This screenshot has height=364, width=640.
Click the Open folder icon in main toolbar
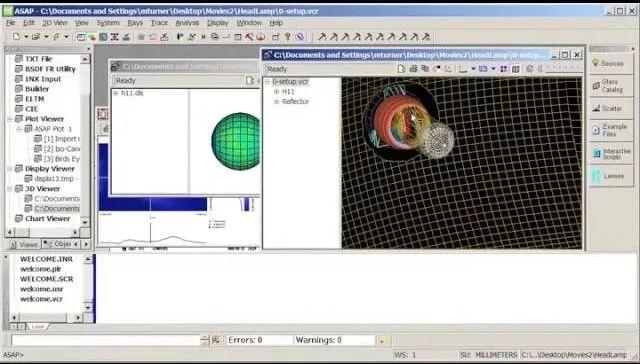pyautogui.click(x=36, y=37)
